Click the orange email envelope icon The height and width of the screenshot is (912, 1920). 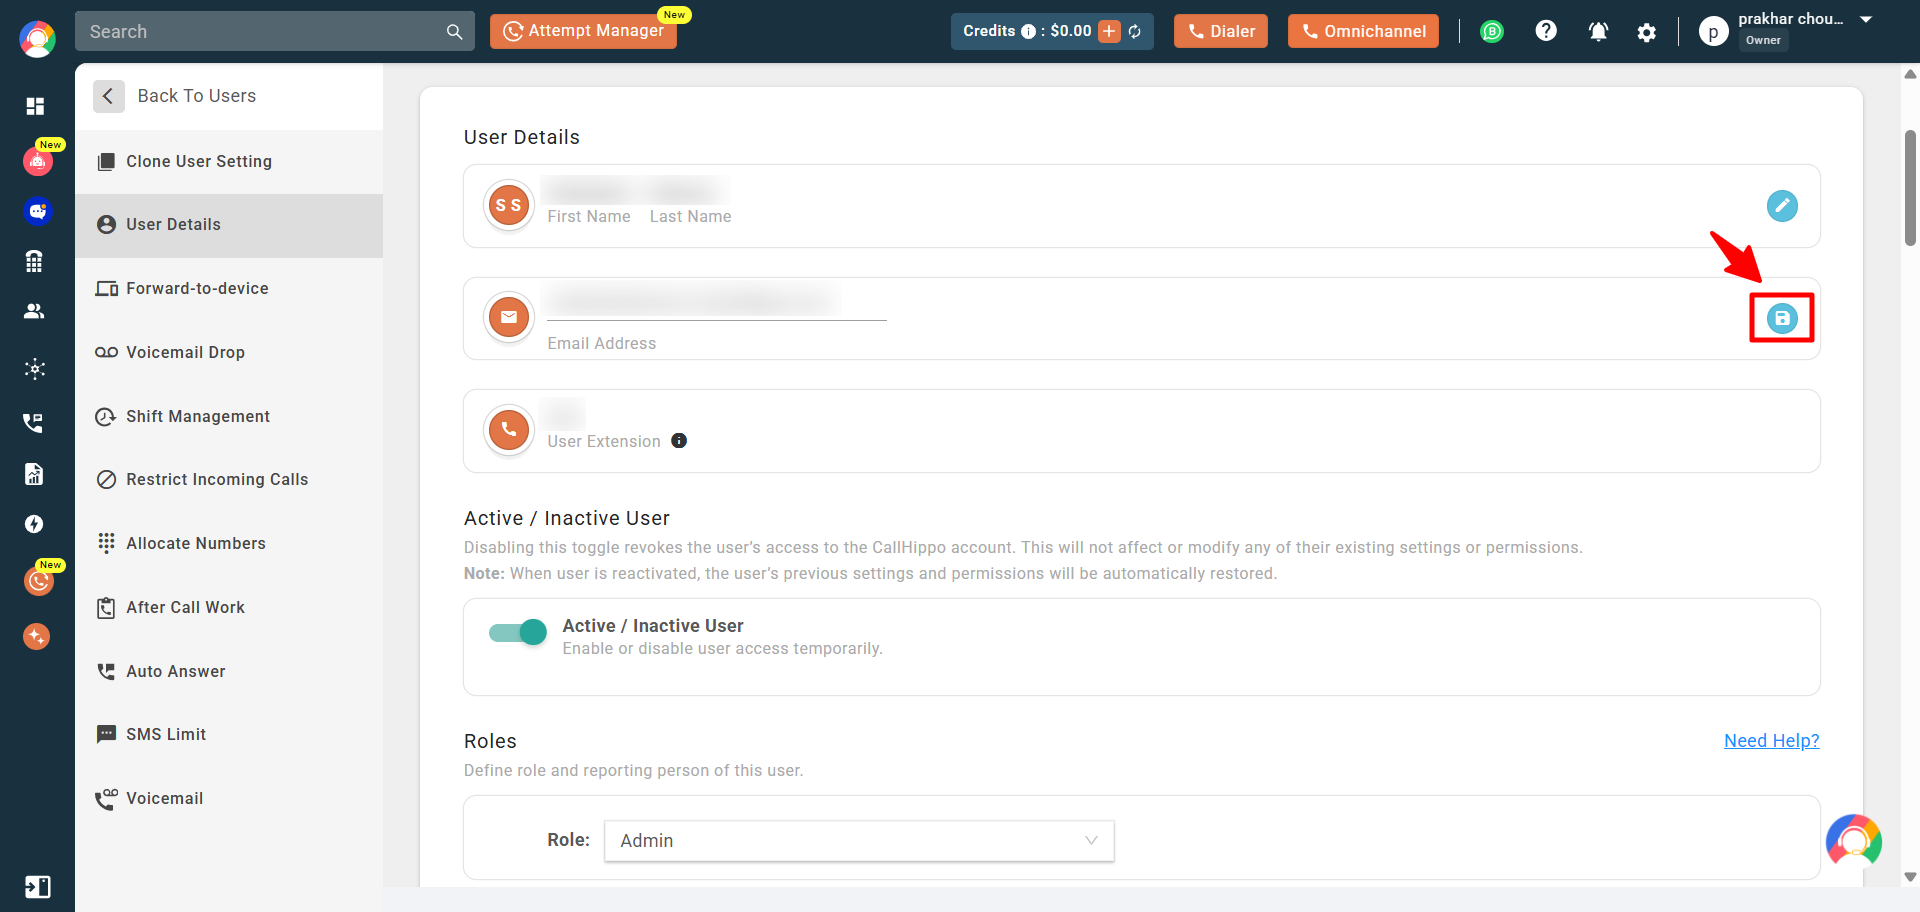pyautogui.click(x=509, y=318)
